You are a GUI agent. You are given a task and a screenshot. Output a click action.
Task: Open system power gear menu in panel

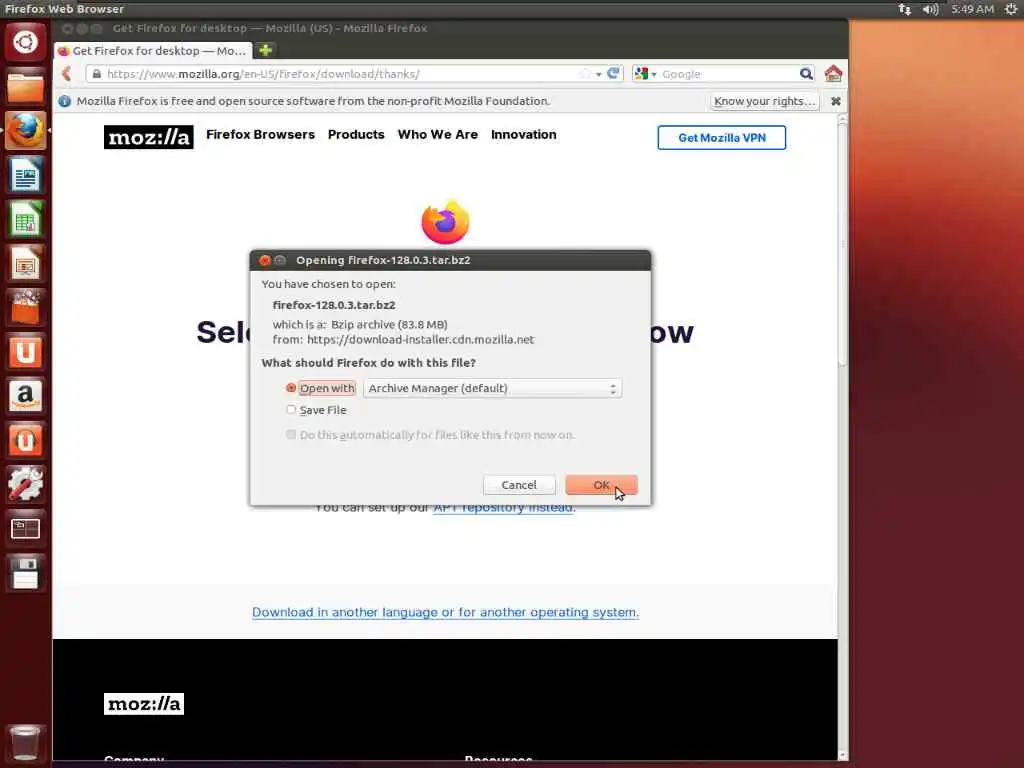1010,9
